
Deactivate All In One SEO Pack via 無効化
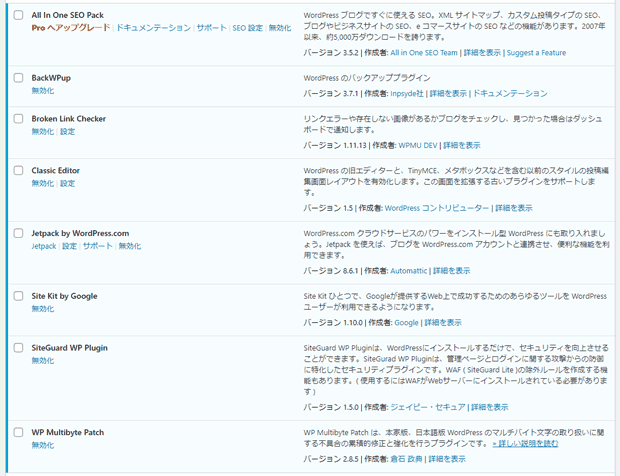click(280, 28)
